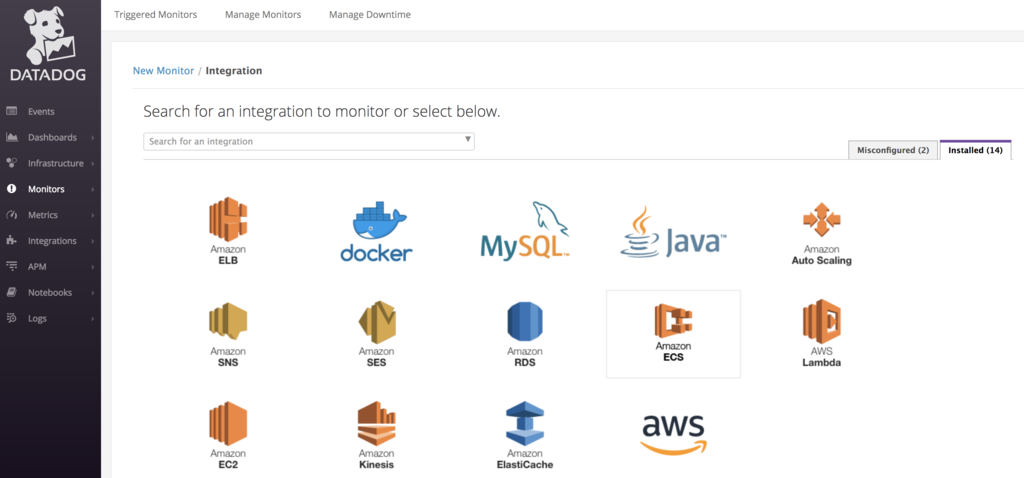Pick the MySQL integration logo

click(x=524, y=229)
